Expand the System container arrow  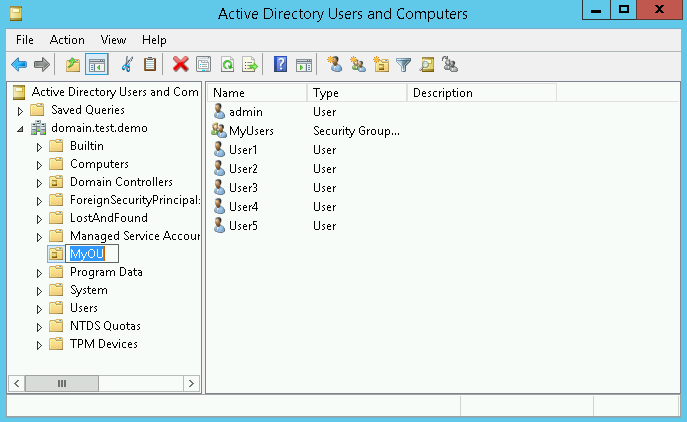pos(39,291)
